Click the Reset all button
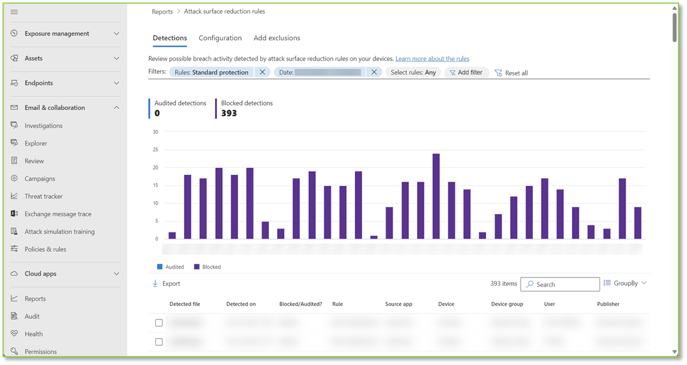This screenshot has height=365, width=687. (x=511, y=73)
